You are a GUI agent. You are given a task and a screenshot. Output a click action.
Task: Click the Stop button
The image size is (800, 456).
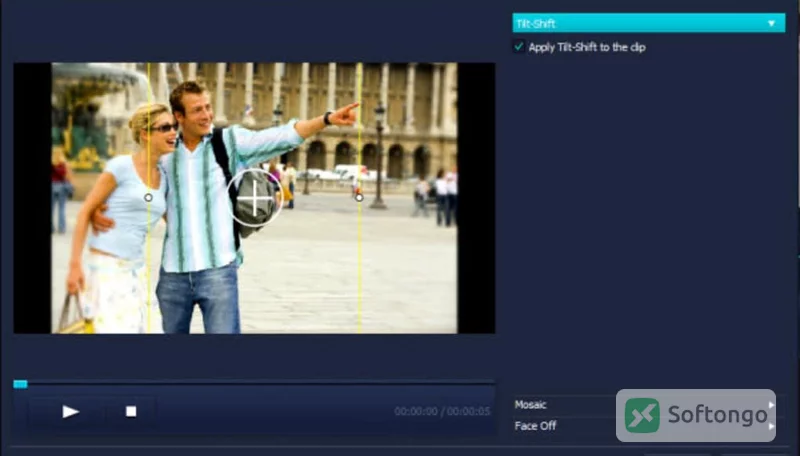coord(131,411)
